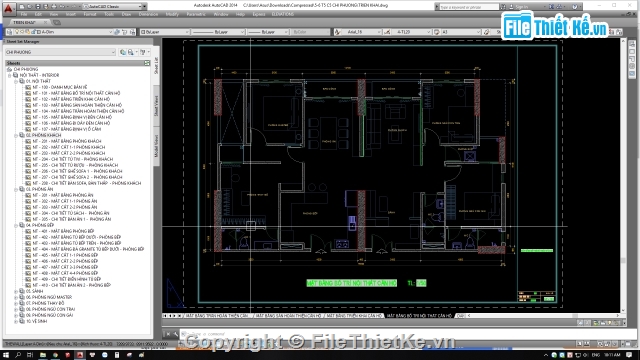
Task: Click the Plot printer icon in Quick Access
Action: [x=54, y=7]
